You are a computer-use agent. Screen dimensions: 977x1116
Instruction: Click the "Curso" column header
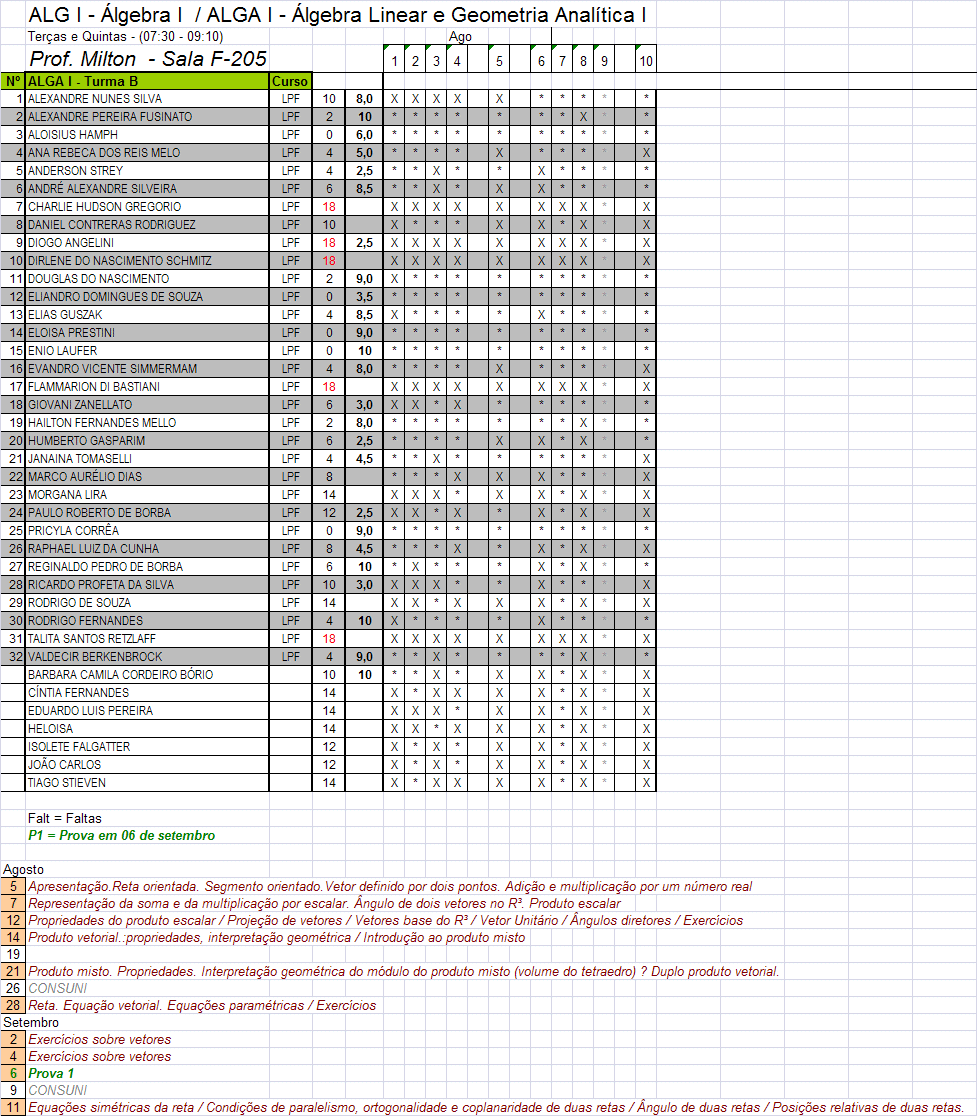290,81
